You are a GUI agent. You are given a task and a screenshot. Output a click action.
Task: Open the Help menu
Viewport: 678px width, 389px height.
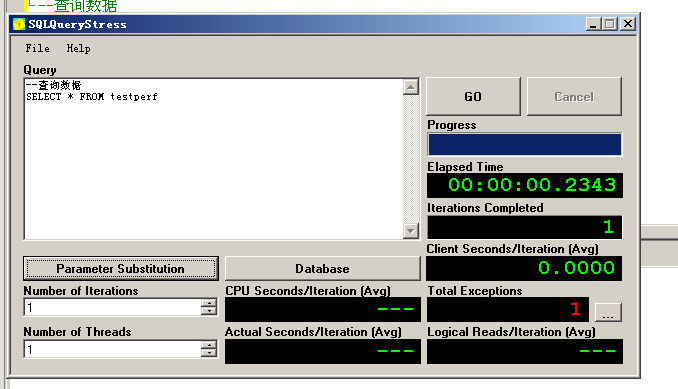tap(78, 48)
